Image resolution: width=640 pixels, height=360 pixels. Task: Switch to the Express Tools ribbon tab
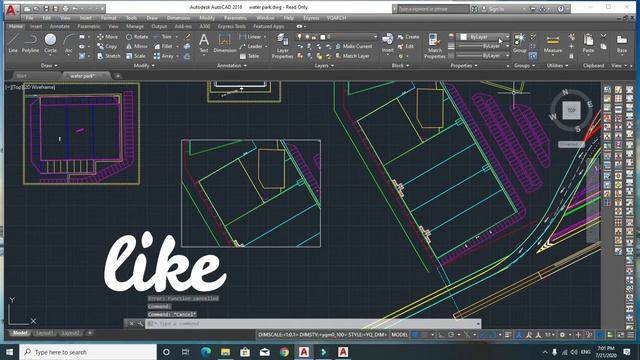point(231,26)
